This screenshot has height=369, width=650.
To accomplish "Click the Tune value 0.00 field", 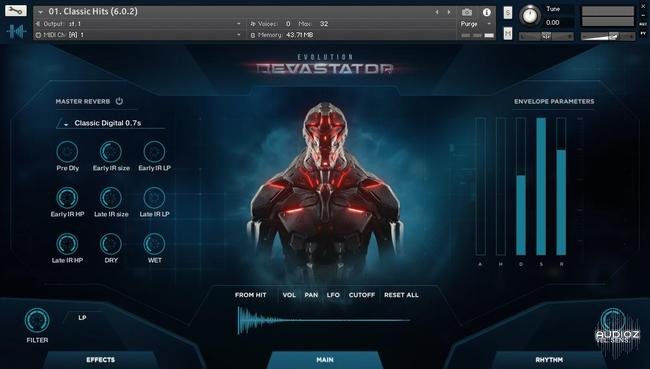I will (553, 22).
